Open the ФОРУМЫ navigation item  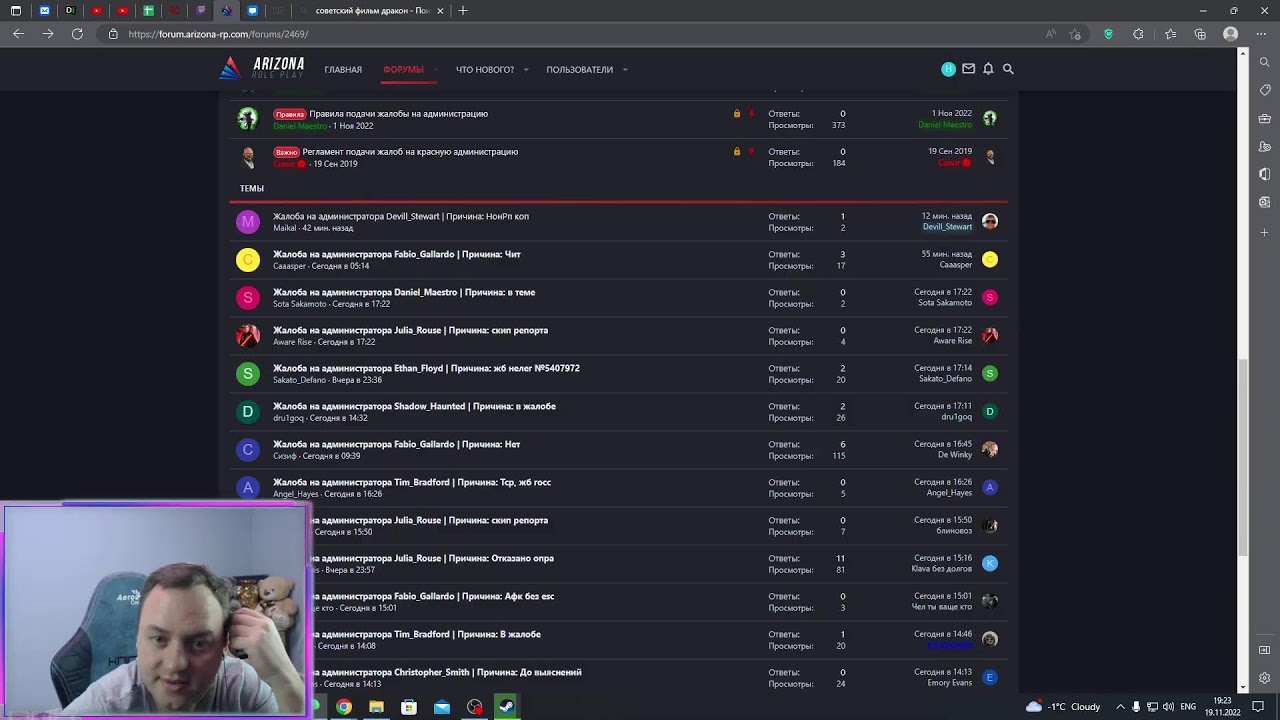[403, 70]
